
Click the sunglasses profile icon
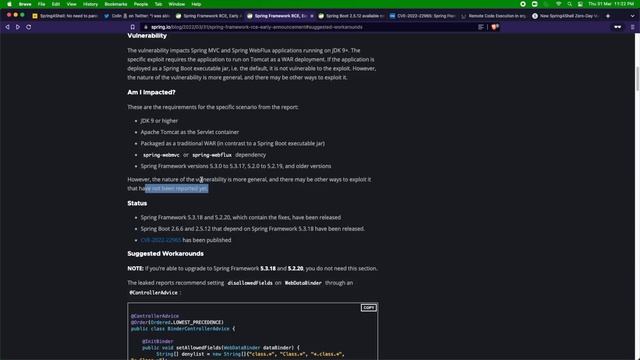618,27
